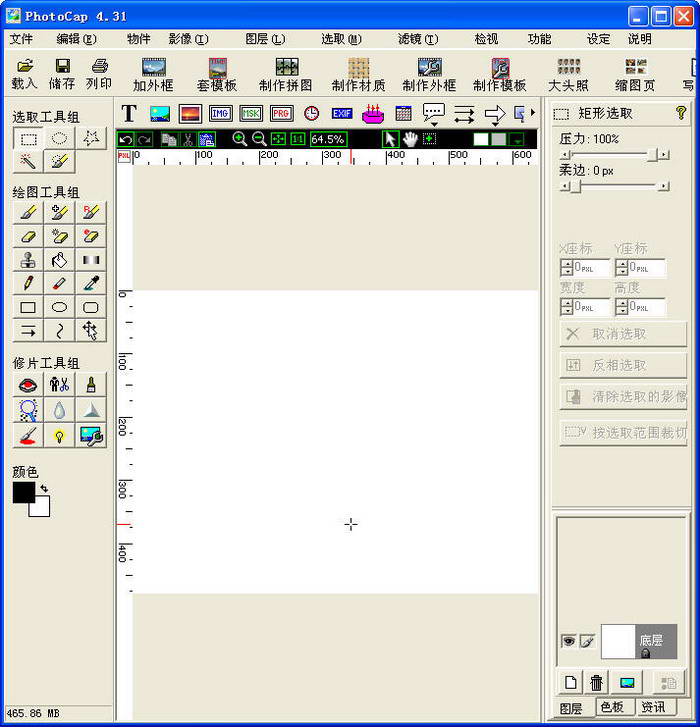Click the zoom out magnifier
700x727 pixels.
tap(259, 139)
